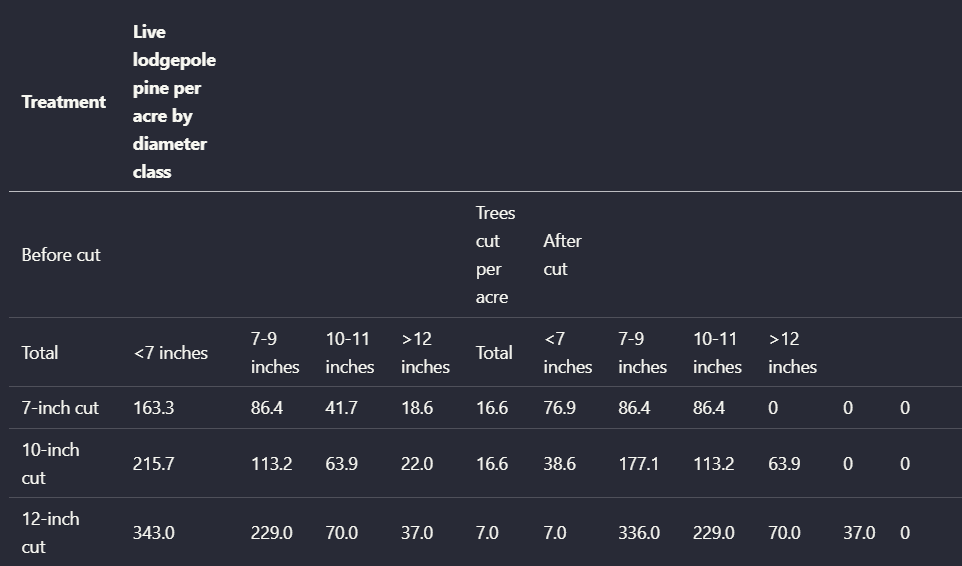Click the 38.6 value cell

[560, 464]
